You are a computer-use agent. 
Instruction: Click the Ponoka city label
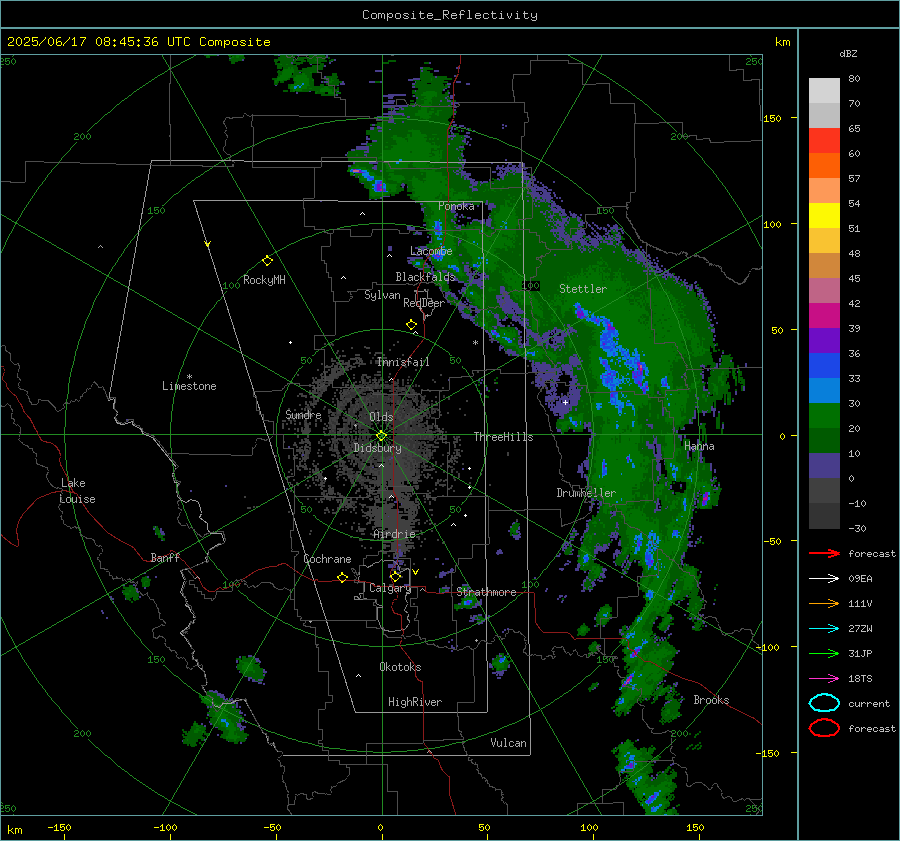(456, 206)
